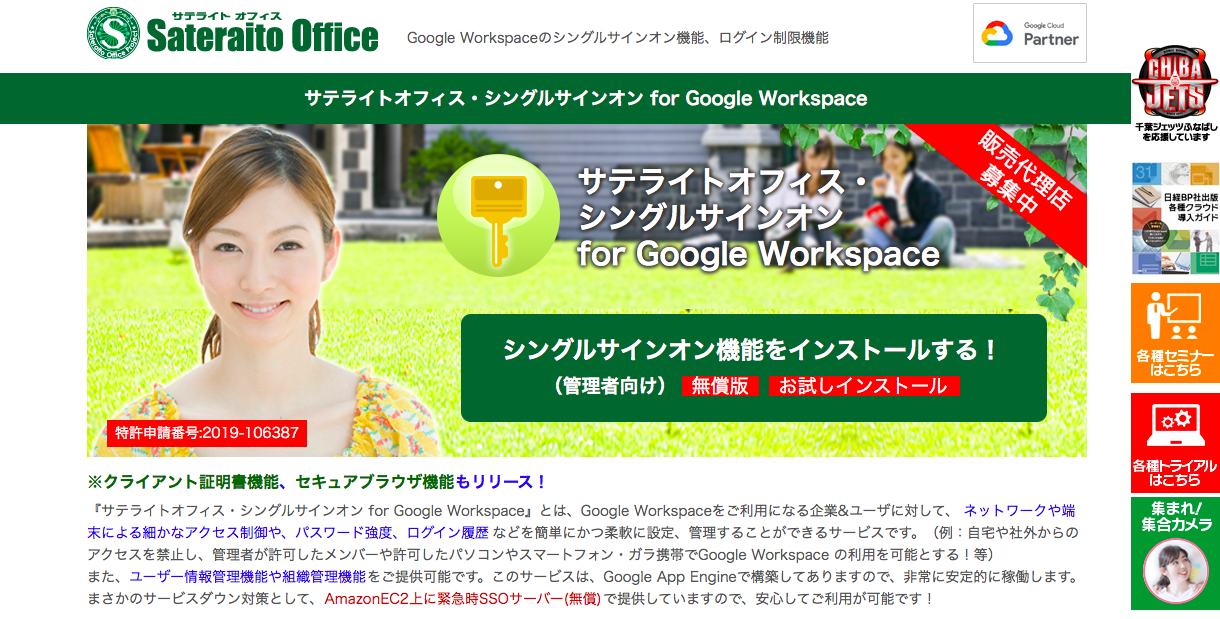This screenshot has height=619, width=1220.
Task: Click the Sateraito Office logo
Action: point(233,33)
